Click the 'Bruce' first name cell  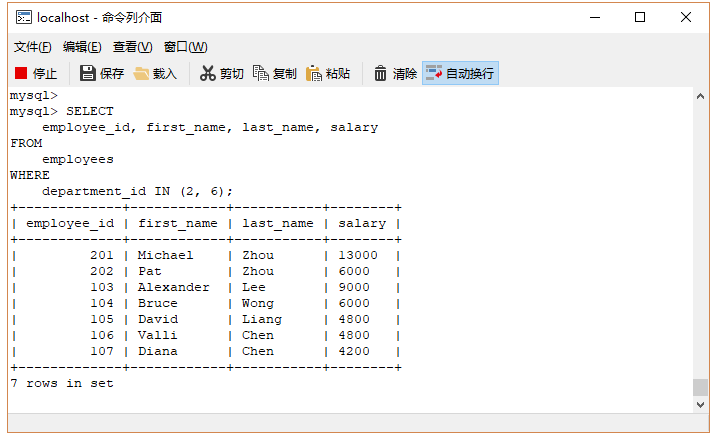[158, 303]
